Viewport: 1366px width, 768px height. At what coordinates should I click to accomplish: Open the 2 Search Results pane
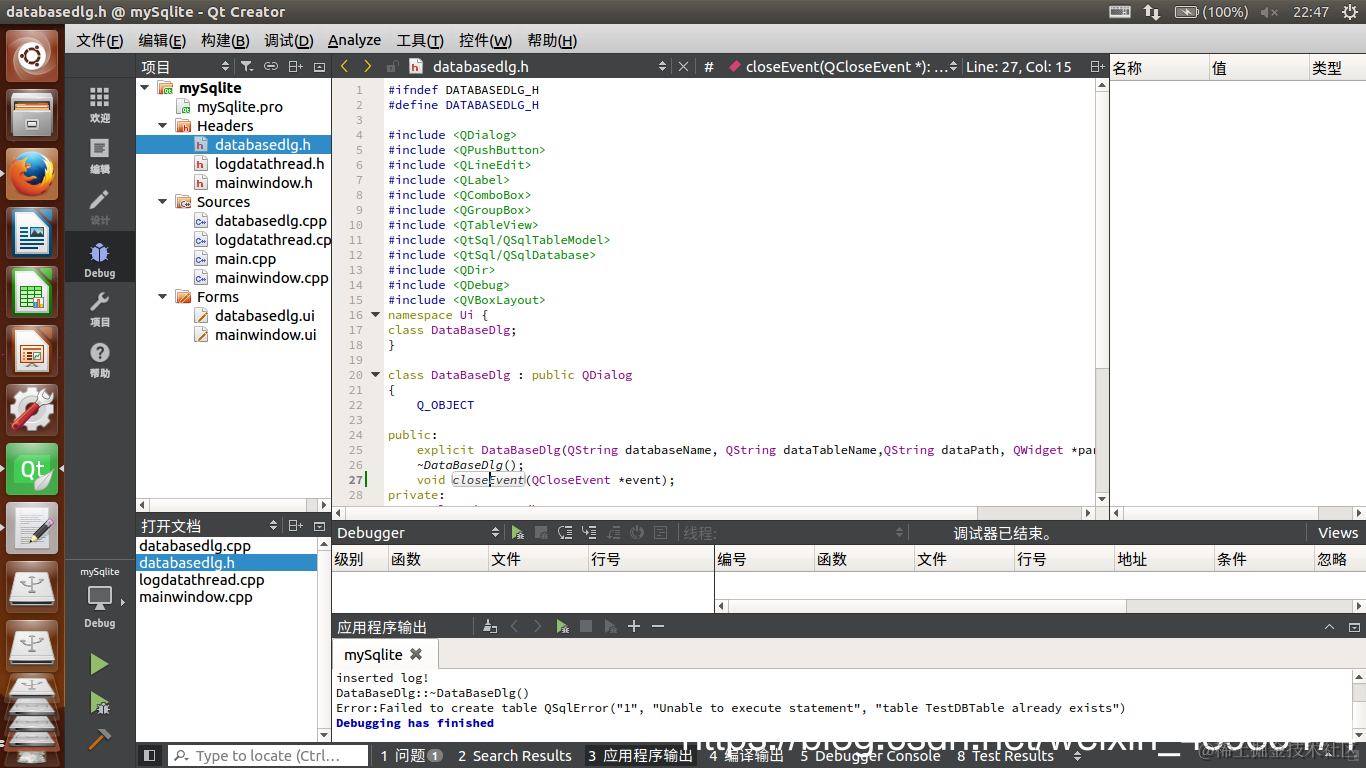click(x=515, y=756)
